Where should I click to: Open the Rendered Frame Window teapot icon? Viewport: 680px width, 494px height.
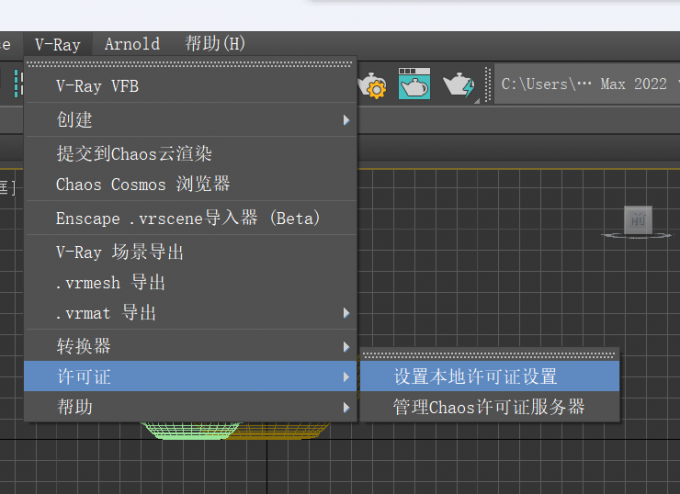(x=414, y=83)
